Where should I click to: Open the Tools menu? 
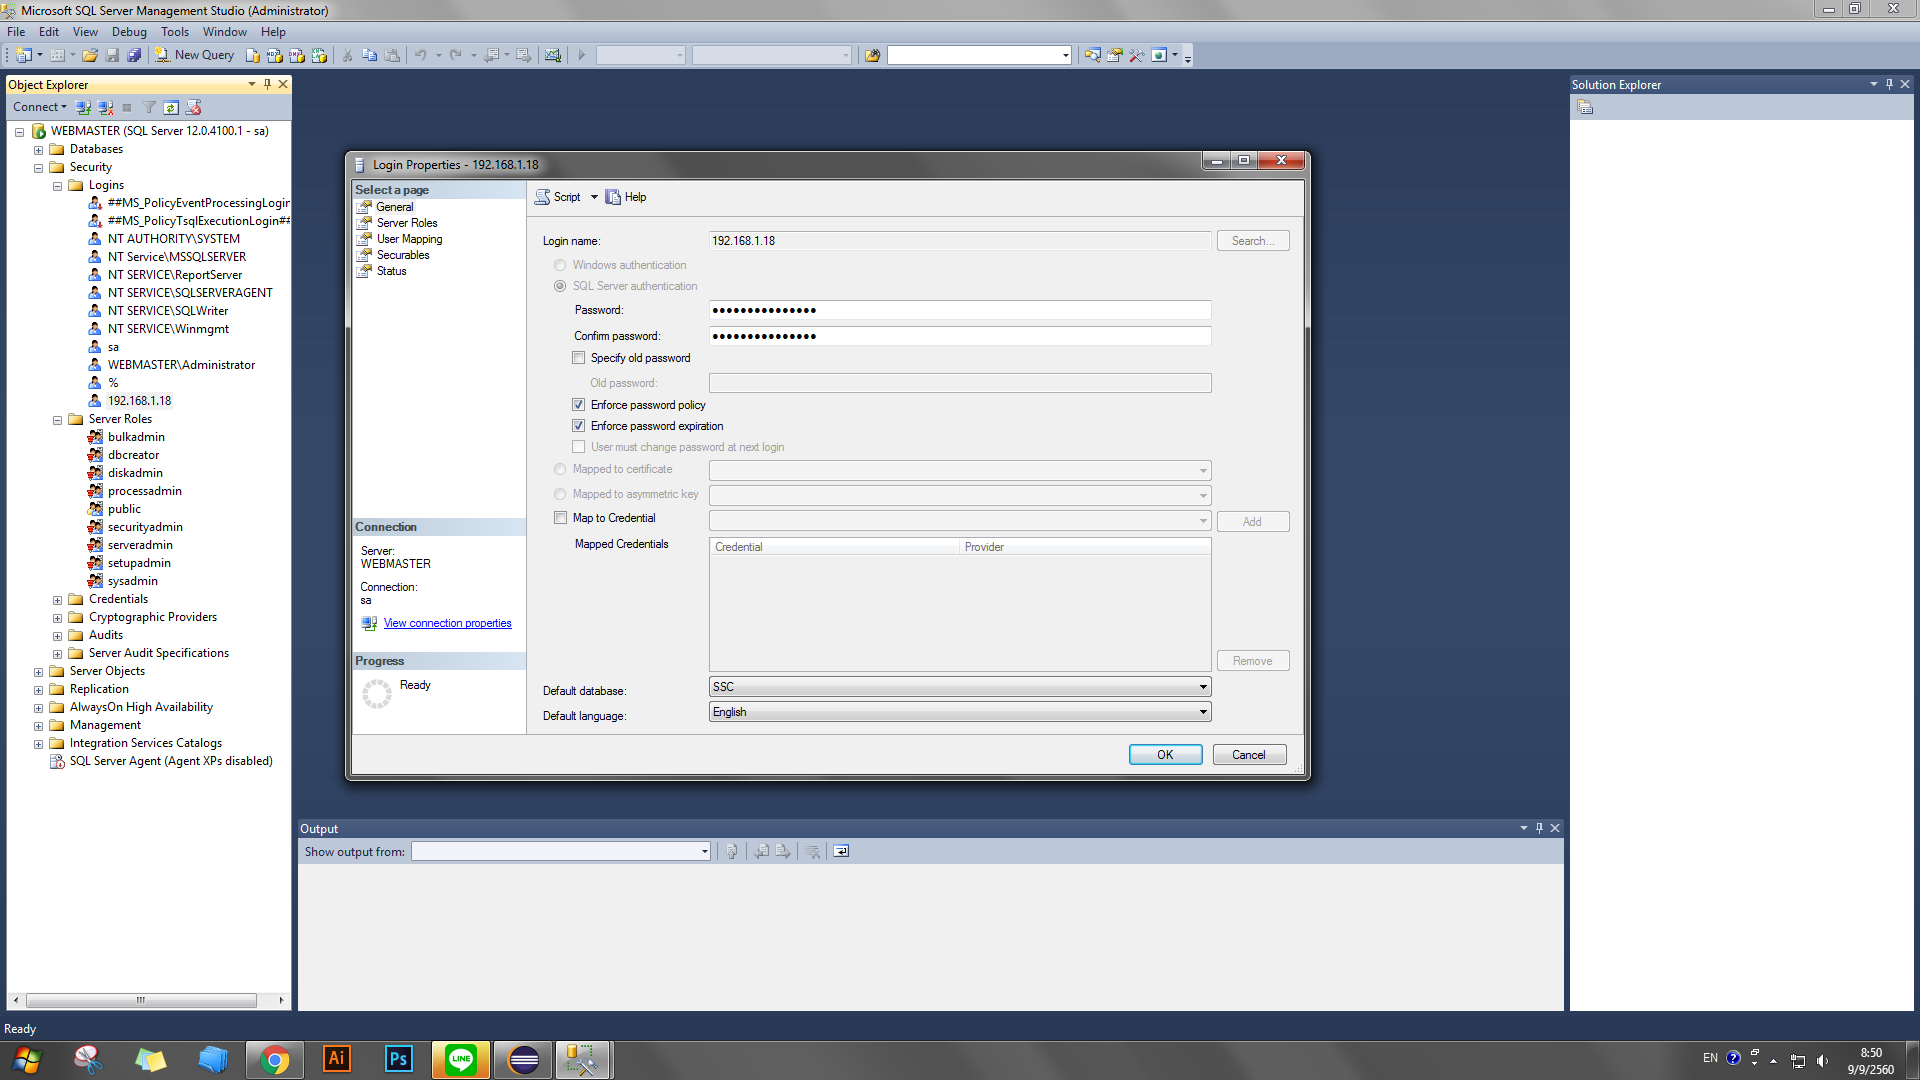(175, 32)
